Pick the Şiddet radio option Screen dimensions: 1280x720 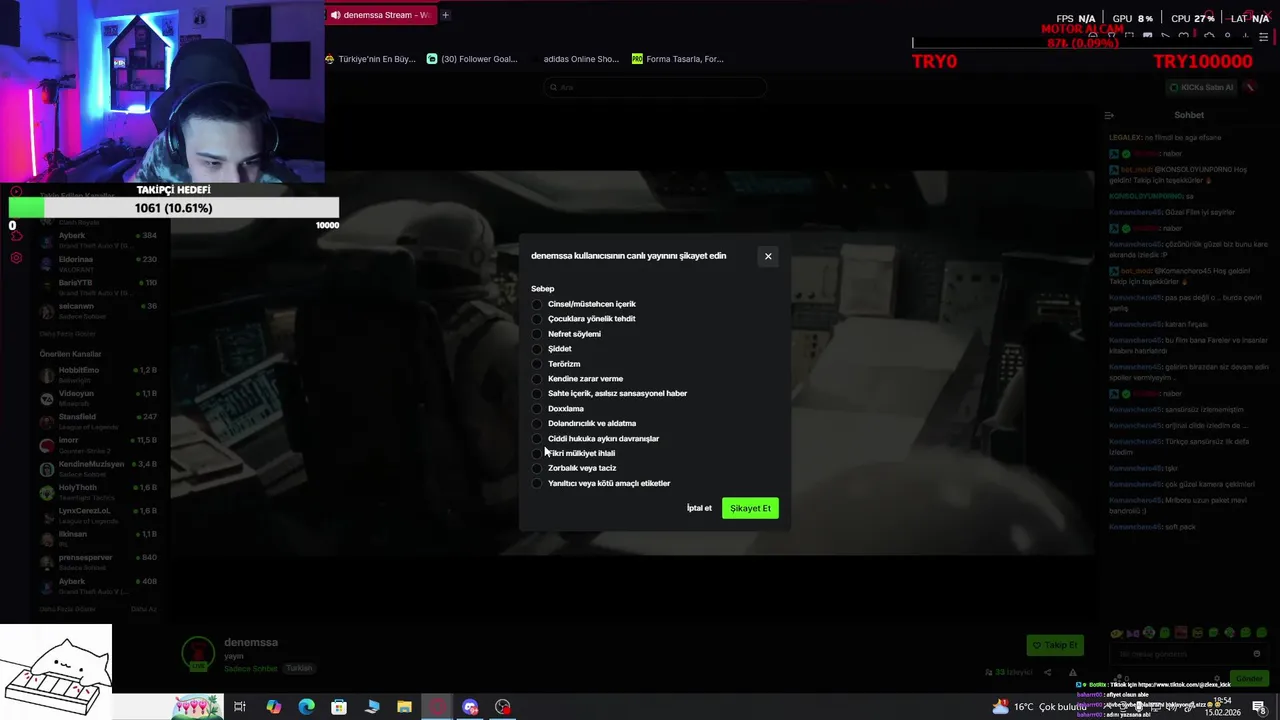coord(537,349)
